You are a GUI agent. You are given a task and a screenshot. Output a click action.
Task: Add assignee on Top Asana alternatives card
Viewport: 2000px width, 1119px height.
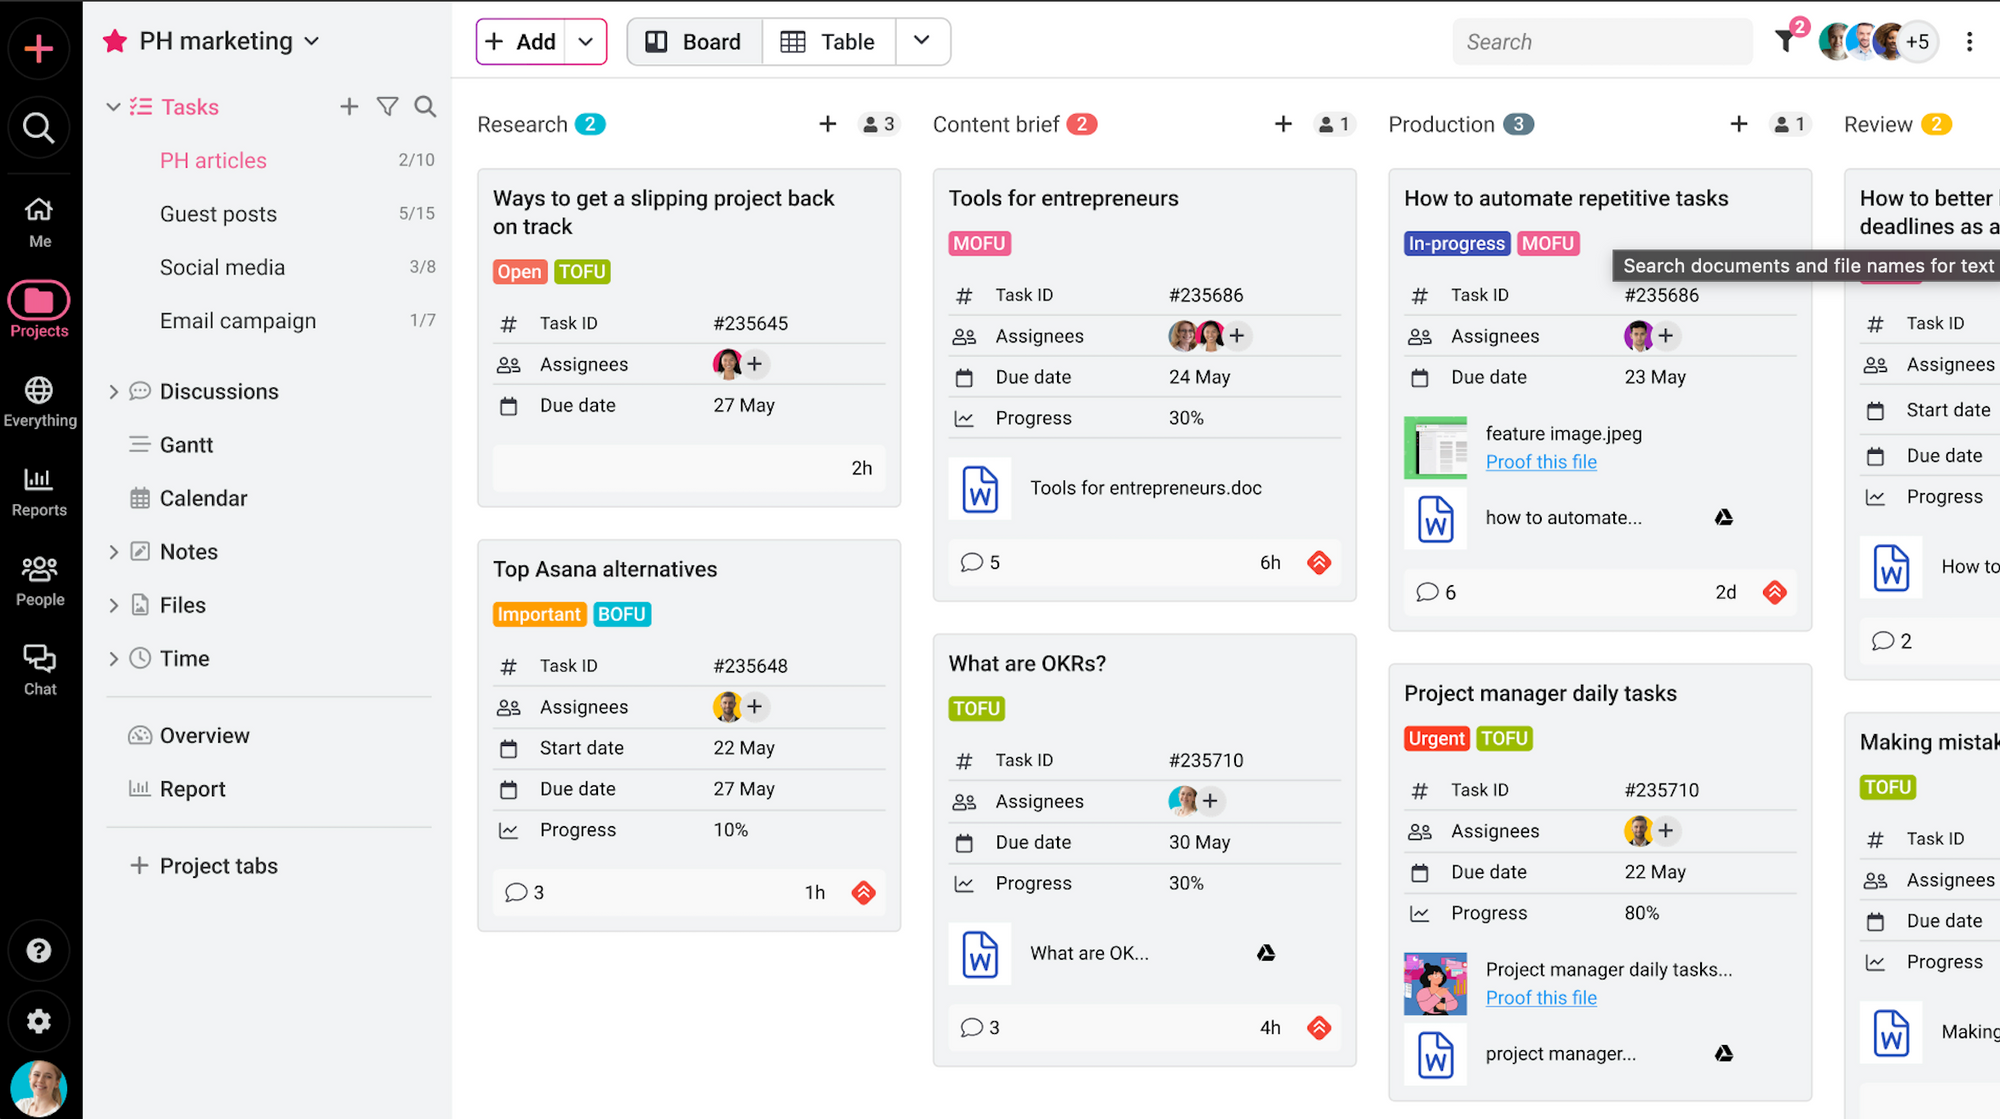click(x=755, y=707)
